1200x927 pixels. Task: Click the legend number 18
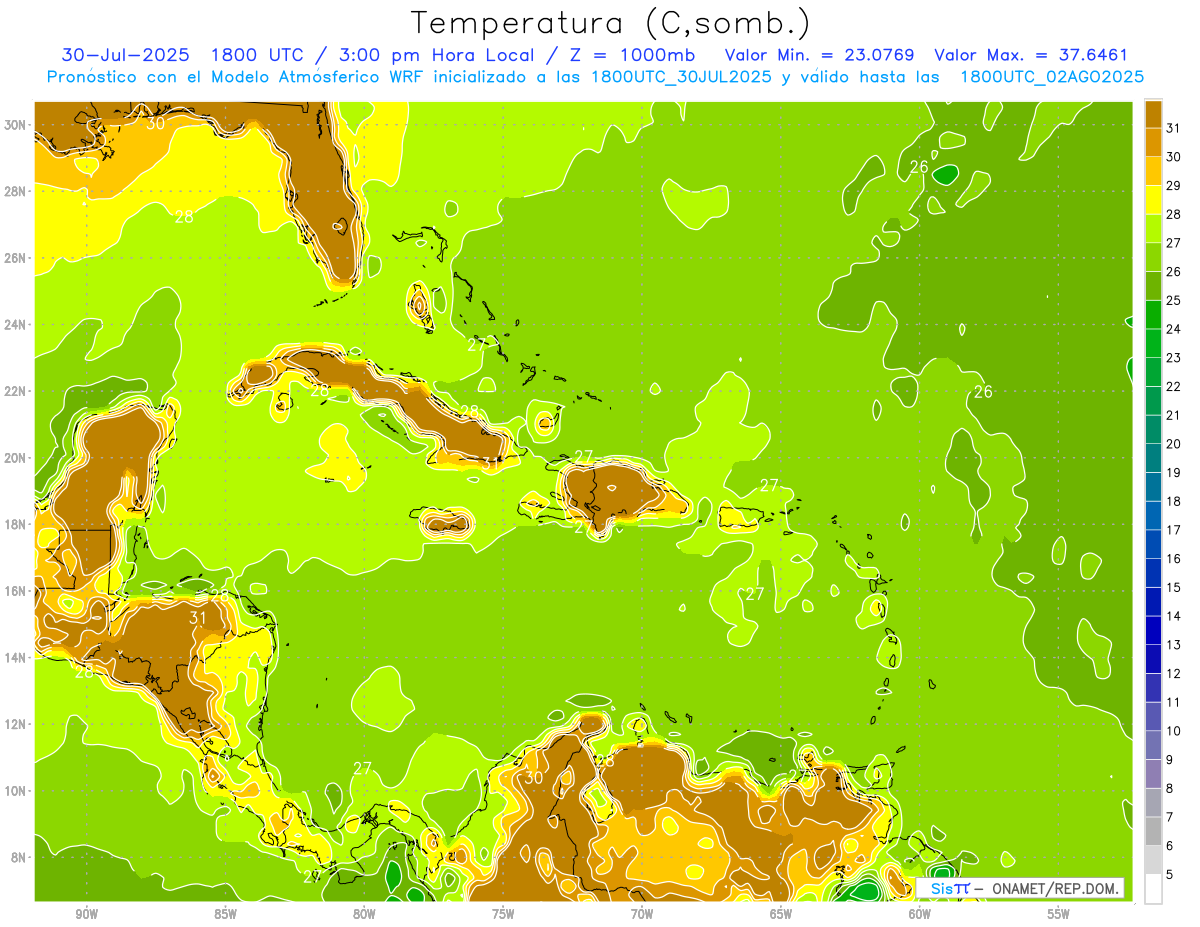(x=1174, y=501)
